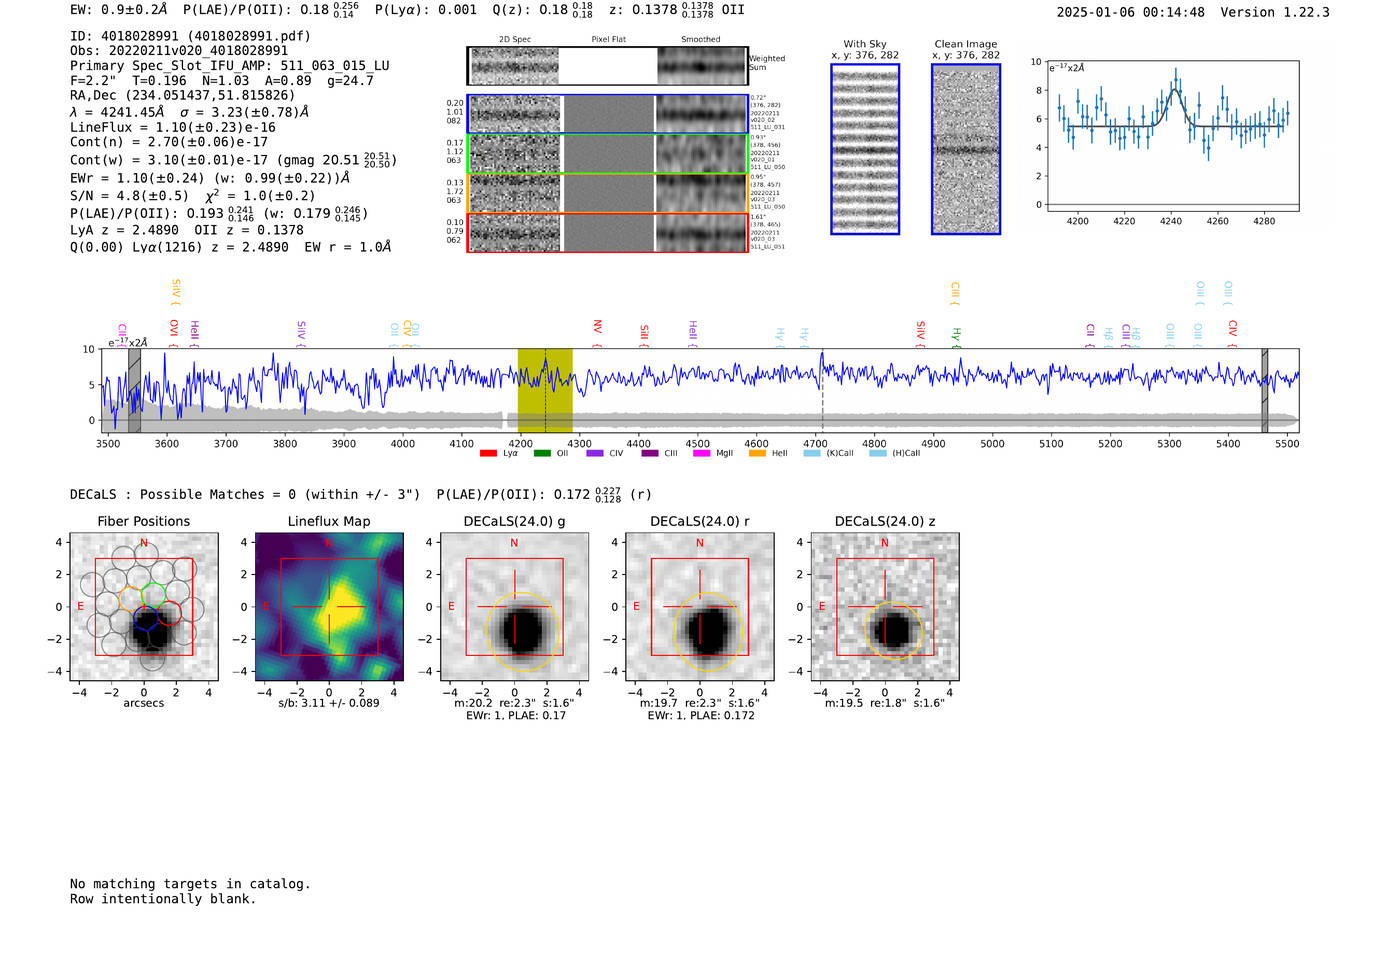
Task: Click the DECaLS Possible Matches = 0 line
Action: [245, 495]
